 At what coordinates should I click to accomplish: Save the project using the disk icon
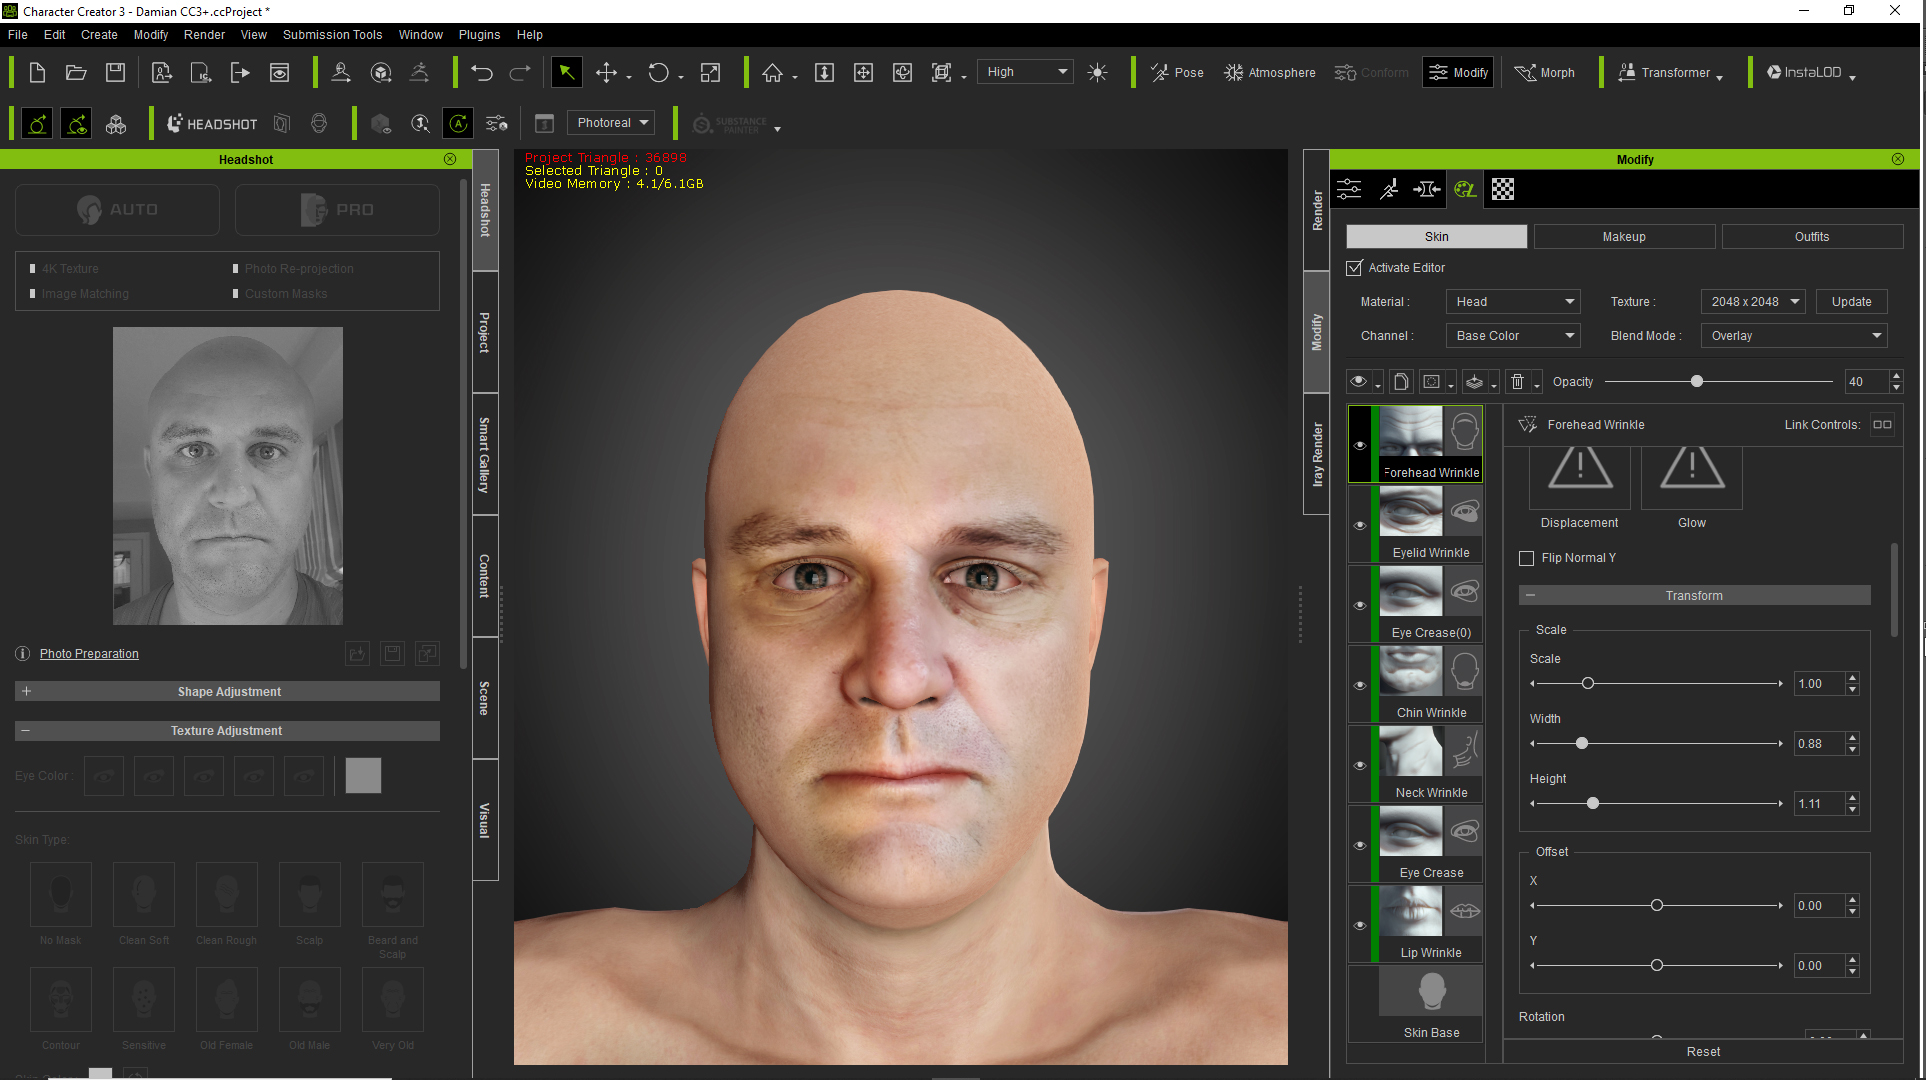(116, 72)
